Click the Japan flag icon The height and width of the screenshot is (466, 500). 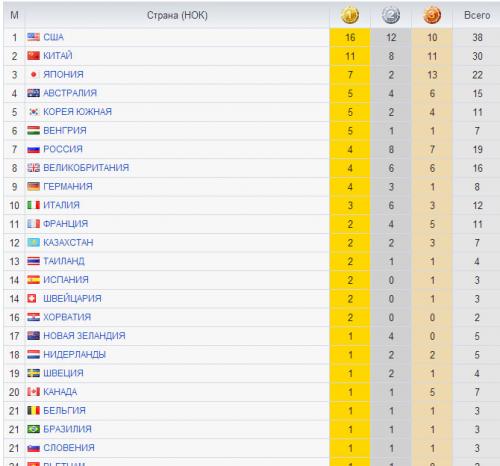[33, 74]
